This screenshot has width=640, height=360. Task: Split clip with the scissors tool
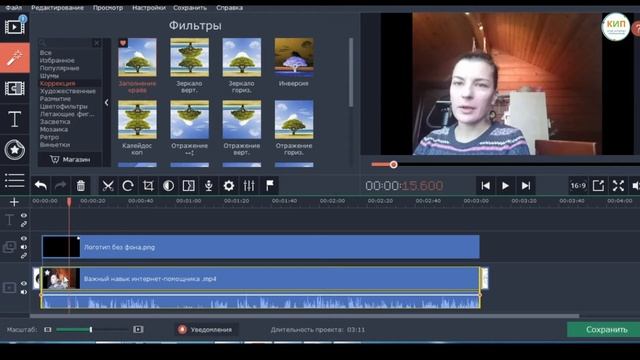108,186
